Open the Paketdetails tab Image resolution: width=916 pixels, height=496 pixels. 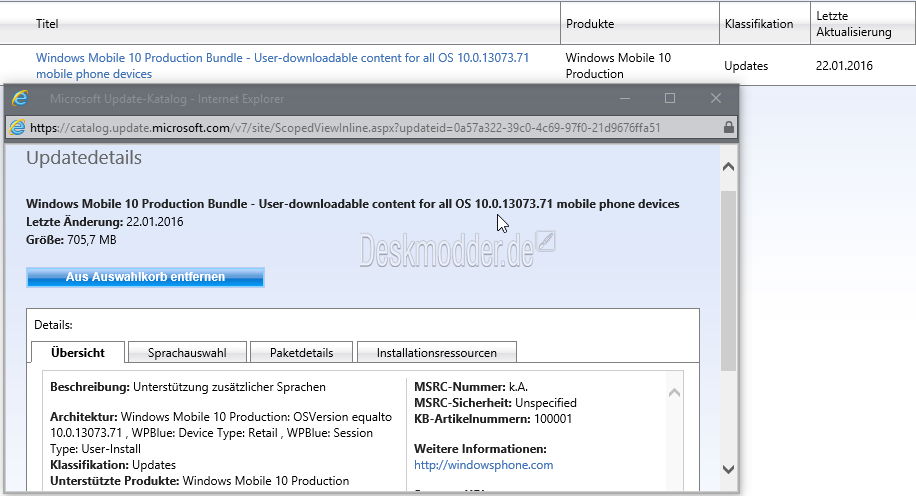(301, 353)
